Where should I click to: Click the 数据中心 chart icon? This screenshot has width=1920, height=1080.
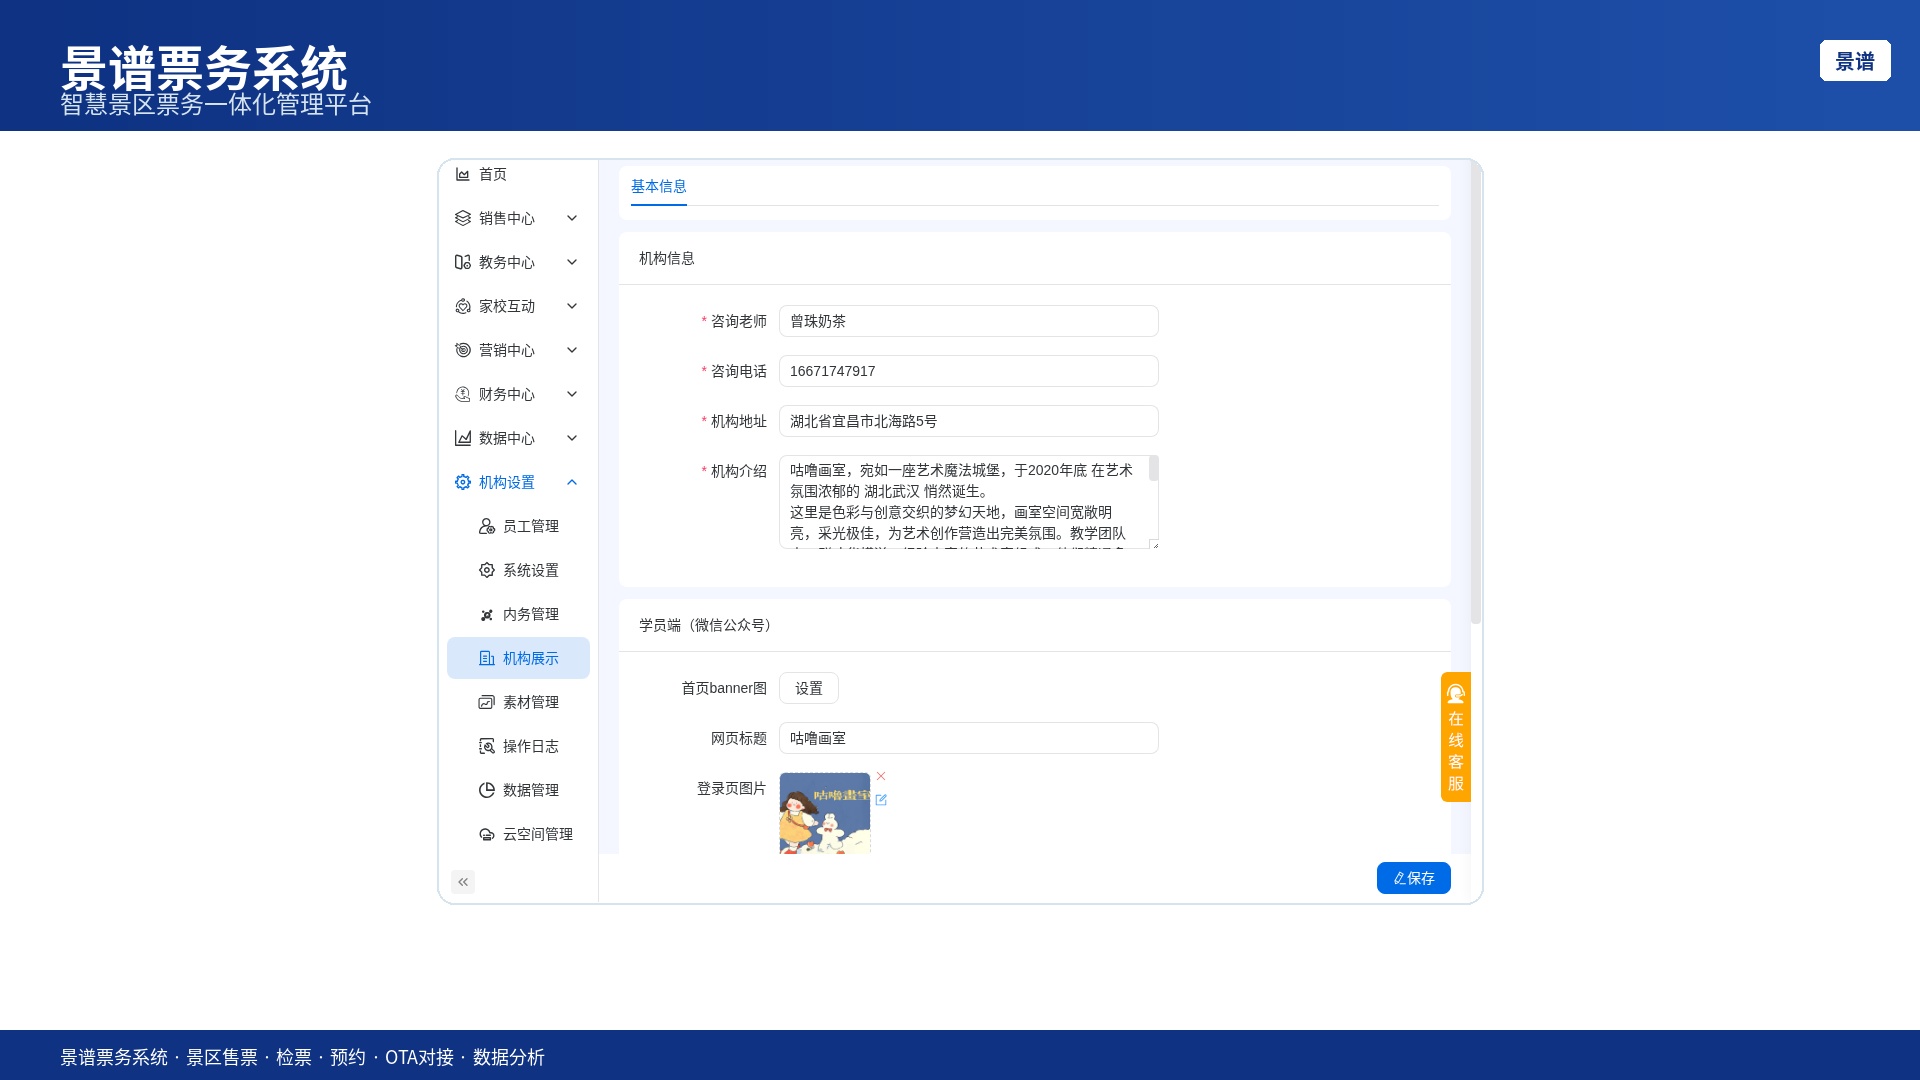click(462, 438)
